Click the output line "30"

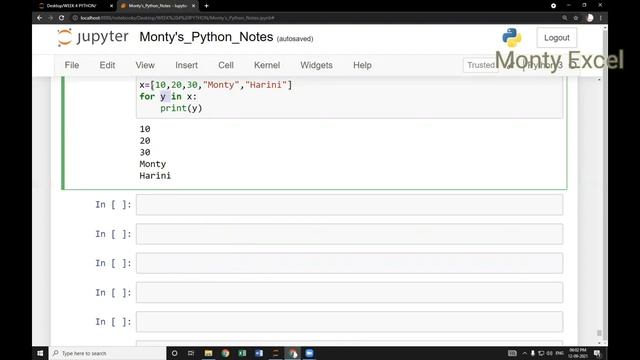click(145, 152)
